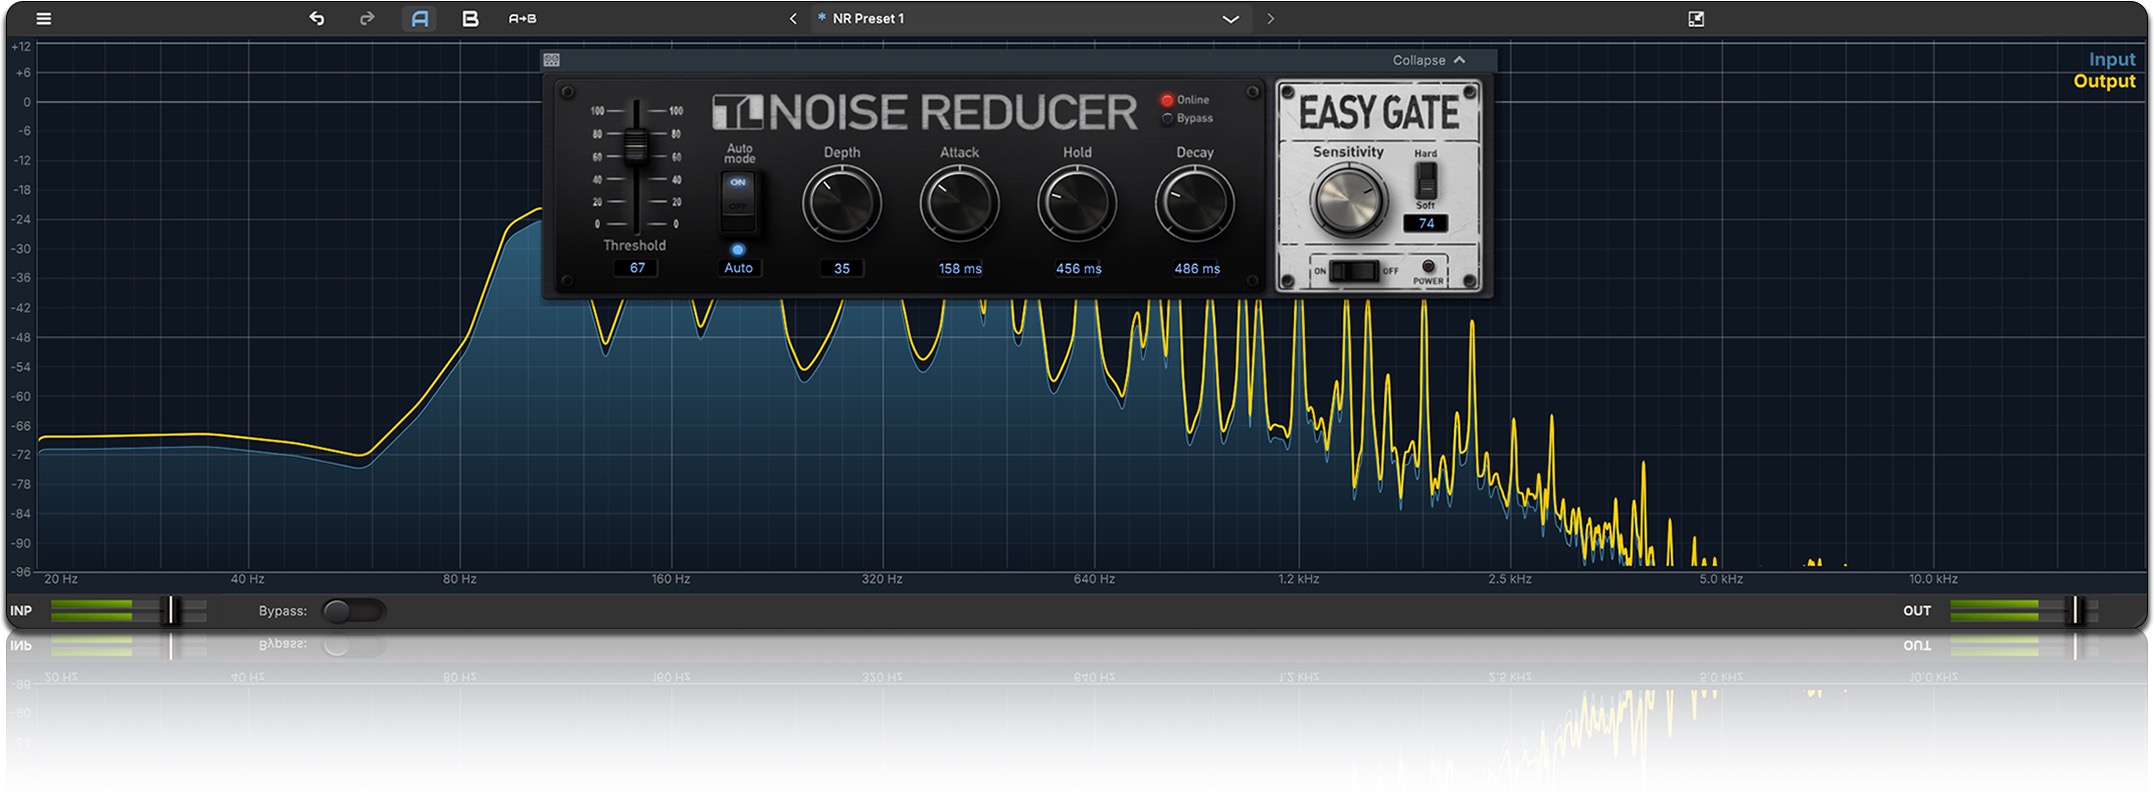
Task: Collapse the plugin panel
Action: point(1430,60)
